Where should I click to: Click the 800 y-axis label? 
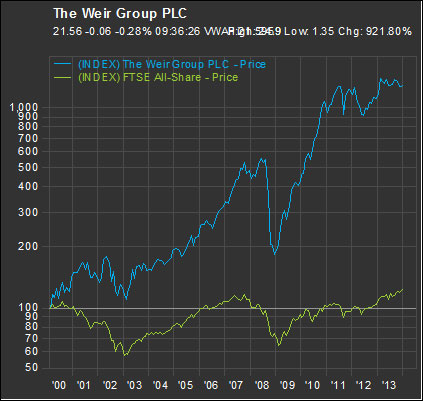tap(29, 126)
